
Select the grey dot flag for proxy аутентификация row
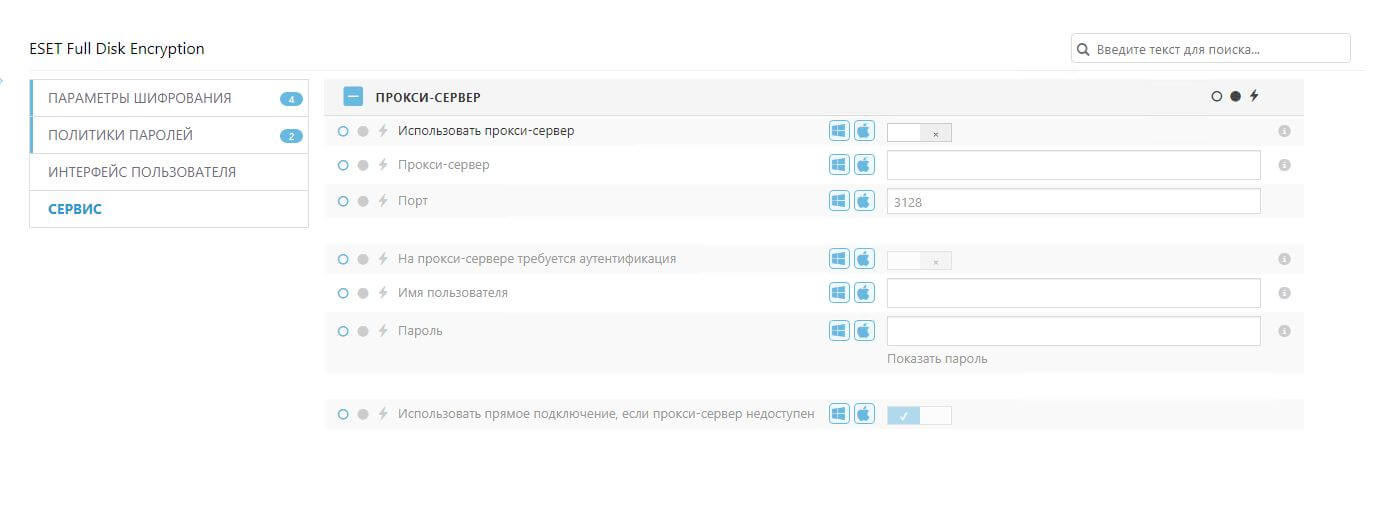click(x=363, y=259)
